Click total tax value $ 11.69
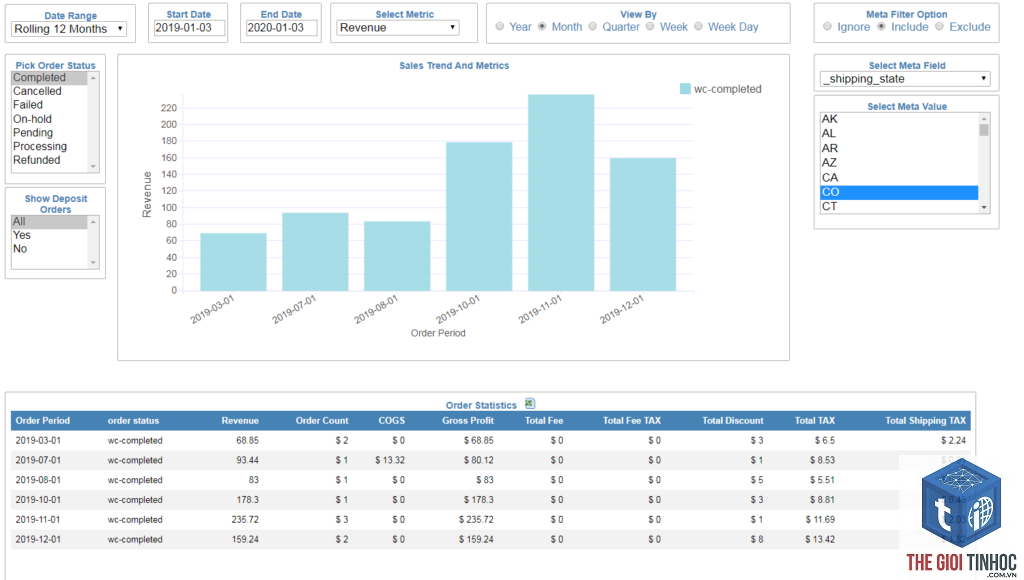The width and height of the screenshot is (1024, 580). (x=820, y=519)
